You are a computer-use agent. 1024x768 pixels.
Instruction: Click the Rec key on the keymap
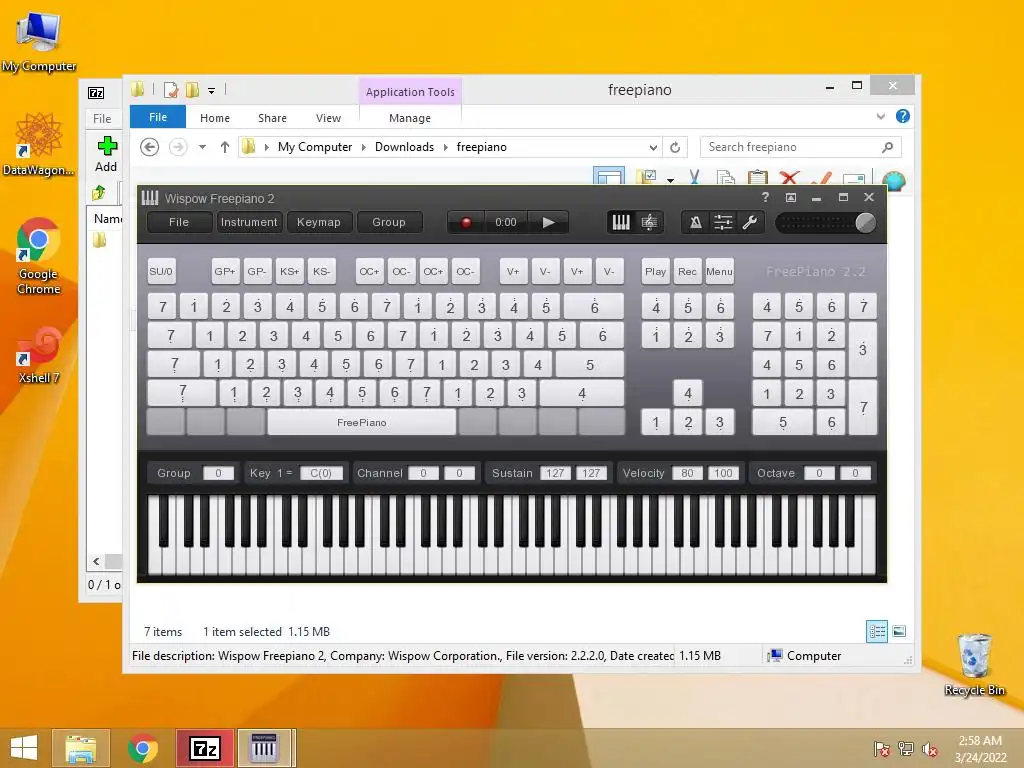point(687,272)
